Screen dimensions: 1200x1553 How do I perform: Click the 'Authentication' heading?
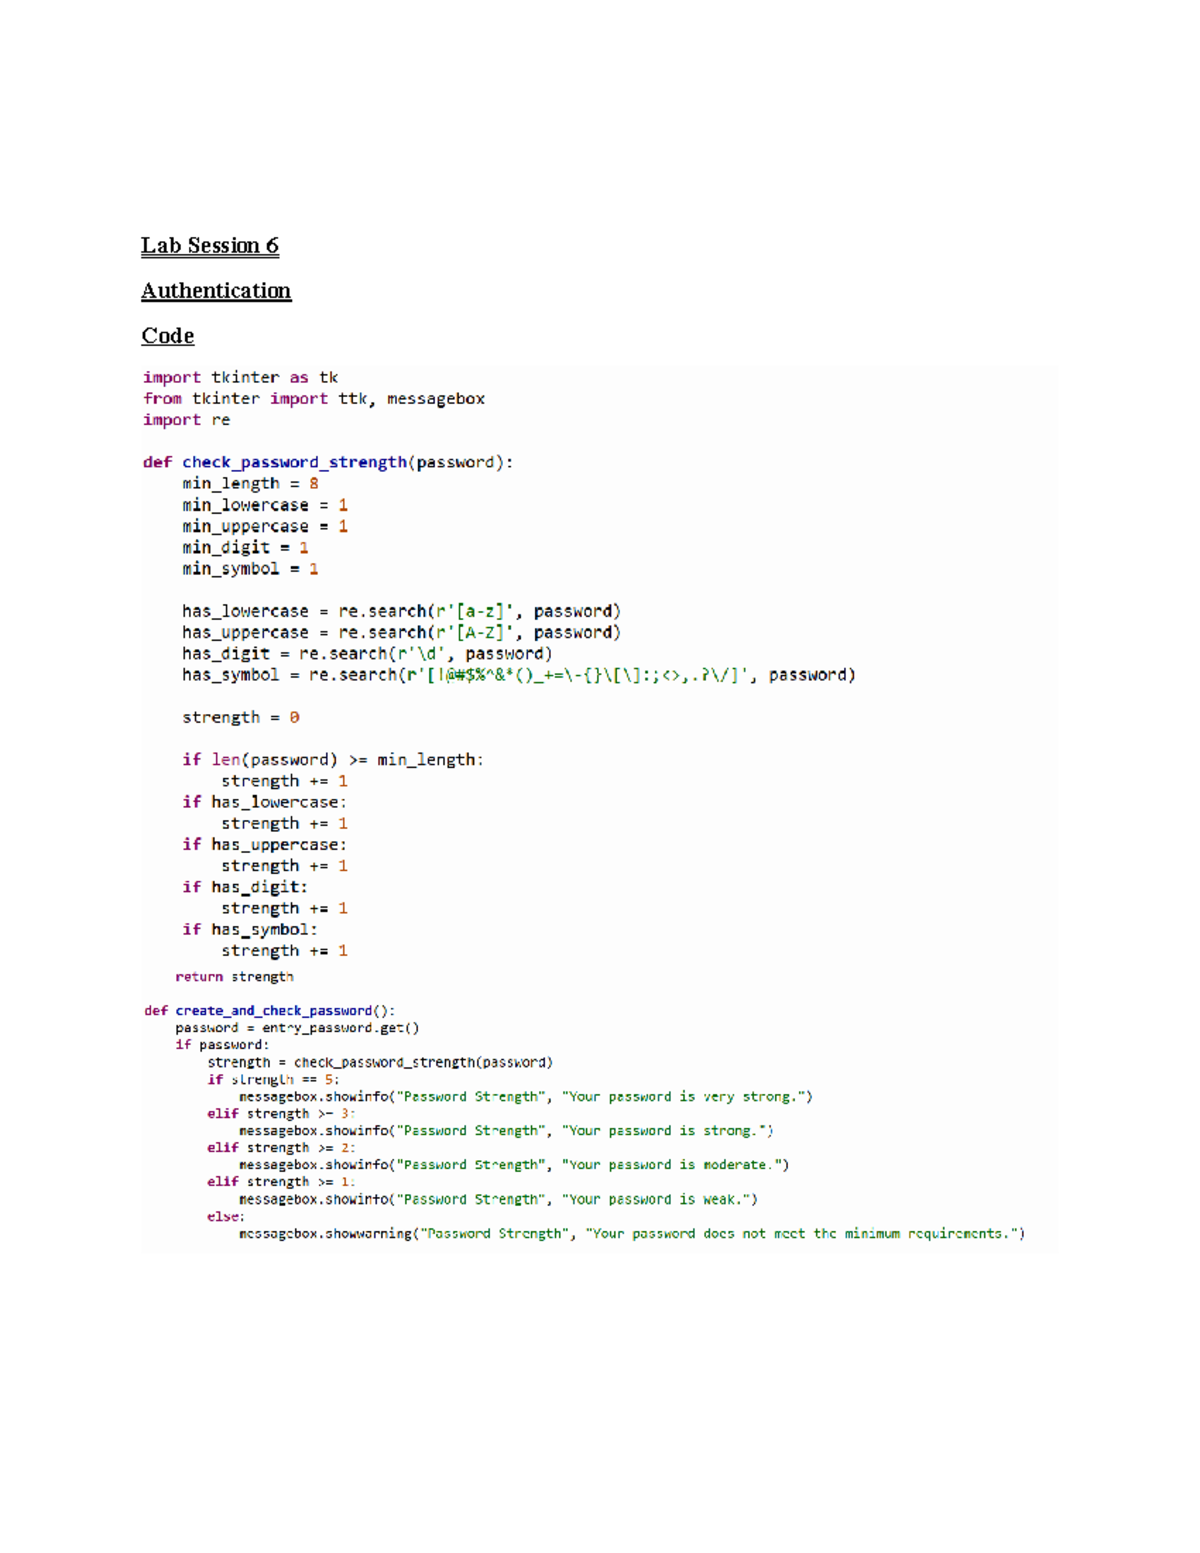pos(216,291)
